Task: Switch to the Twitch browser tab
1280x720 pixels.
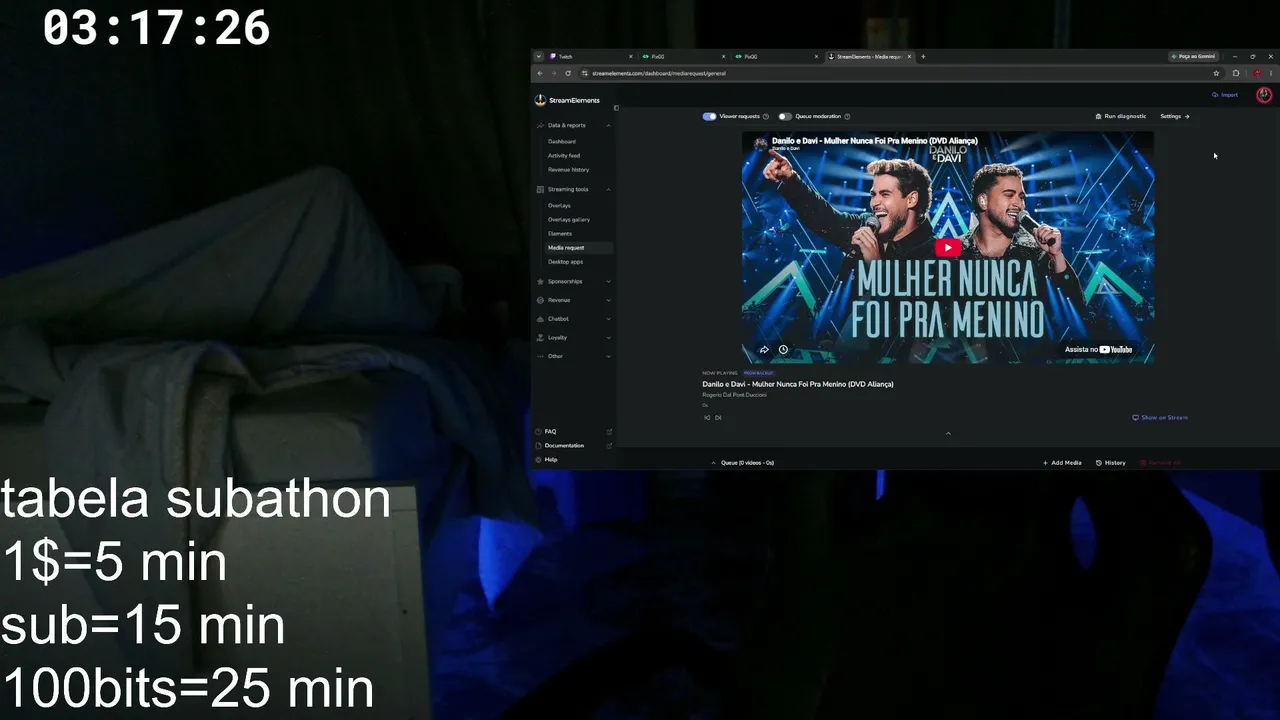Action: (590, 57)
